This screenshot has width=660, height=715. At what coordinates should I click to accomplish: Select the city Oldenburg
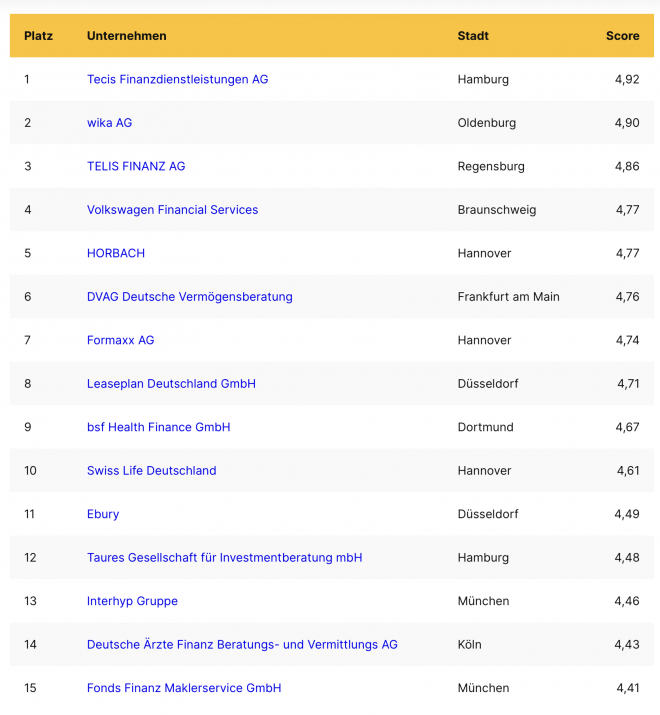click(x=487, y=123)
